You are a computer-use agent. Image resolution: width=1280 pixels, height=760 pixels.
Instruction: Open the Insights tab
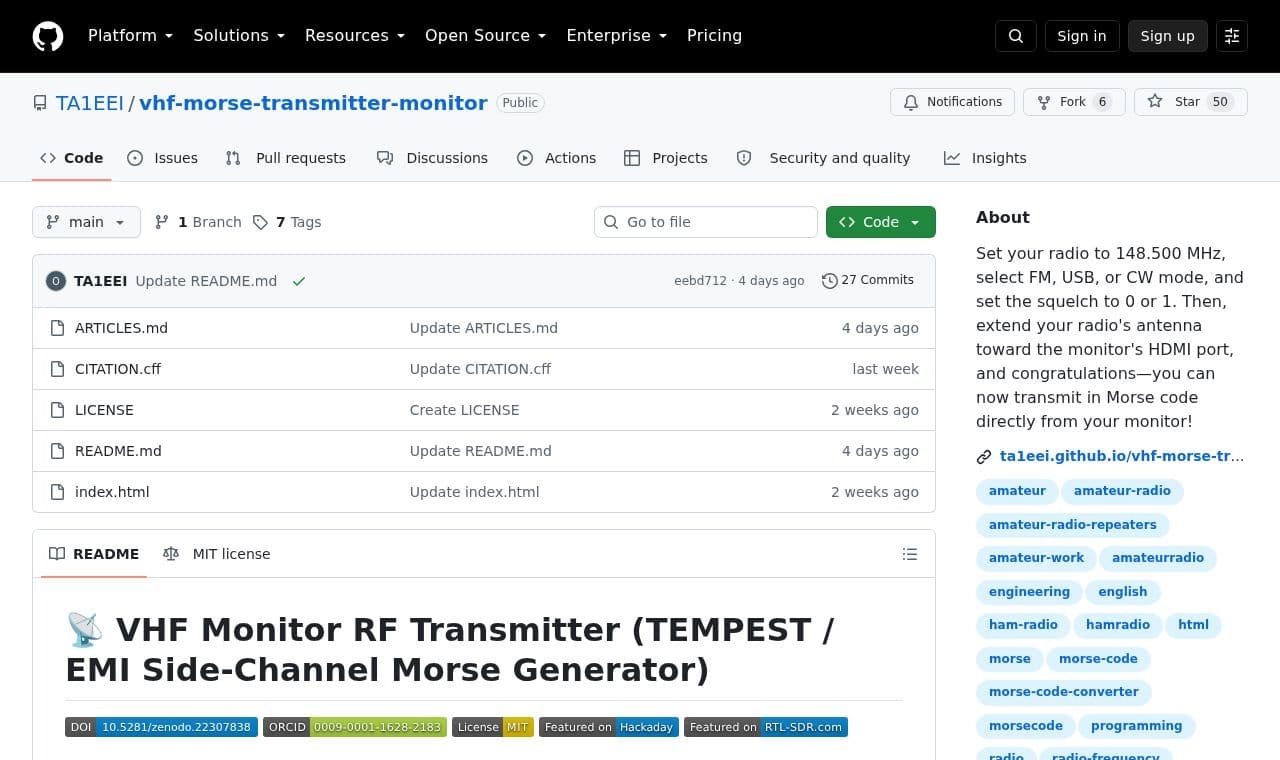986,158
